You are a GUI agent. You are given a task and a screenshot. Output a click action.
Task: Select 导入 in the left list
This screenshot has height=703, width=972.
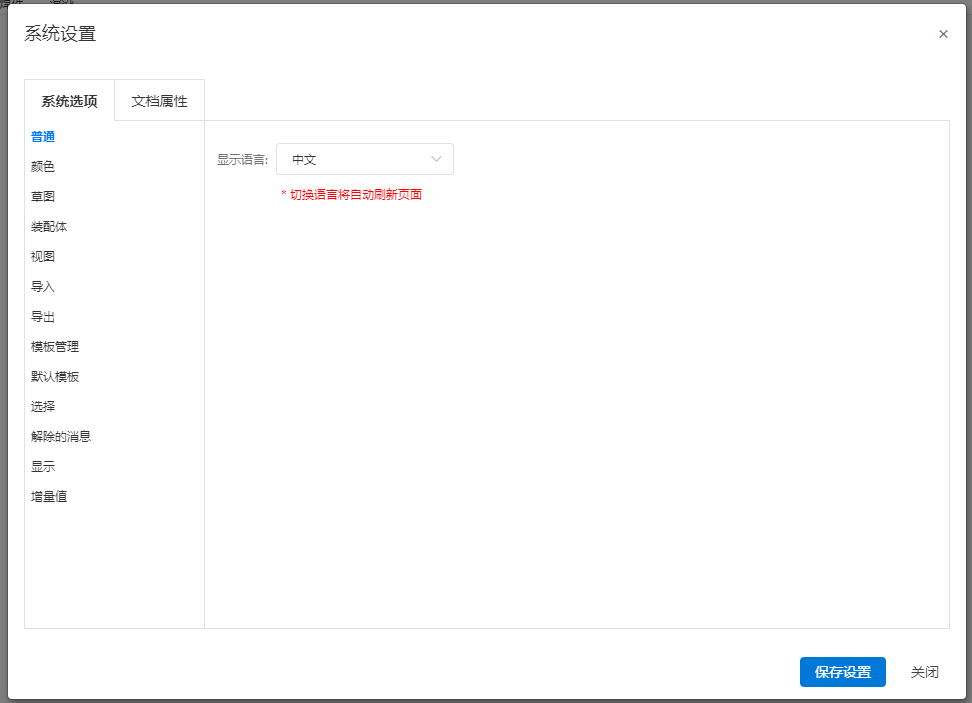(x=43, y=287)
